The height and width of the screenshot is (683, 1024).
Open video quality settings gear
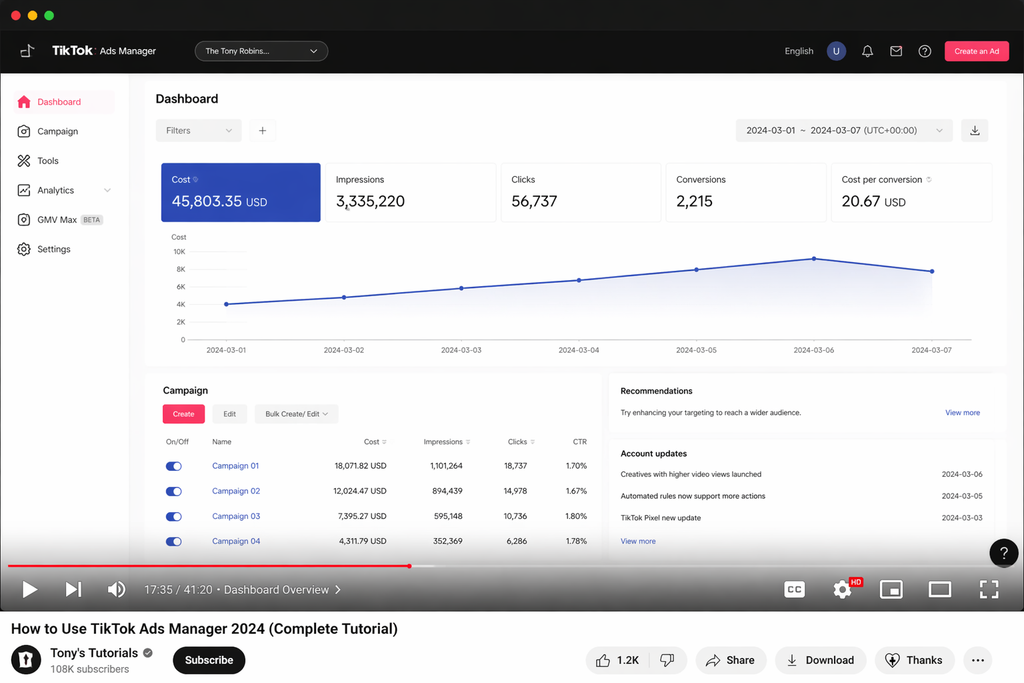click(842, 590)
